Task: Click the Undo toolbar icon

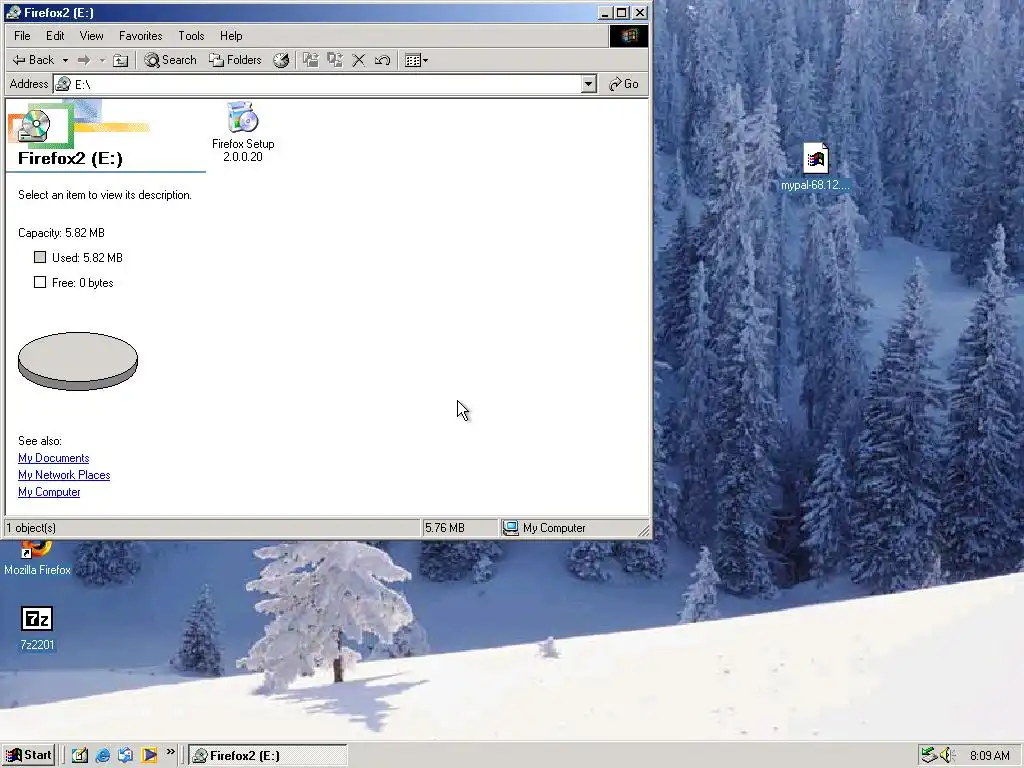Action: pyautogui.click(x=383, y=60)
